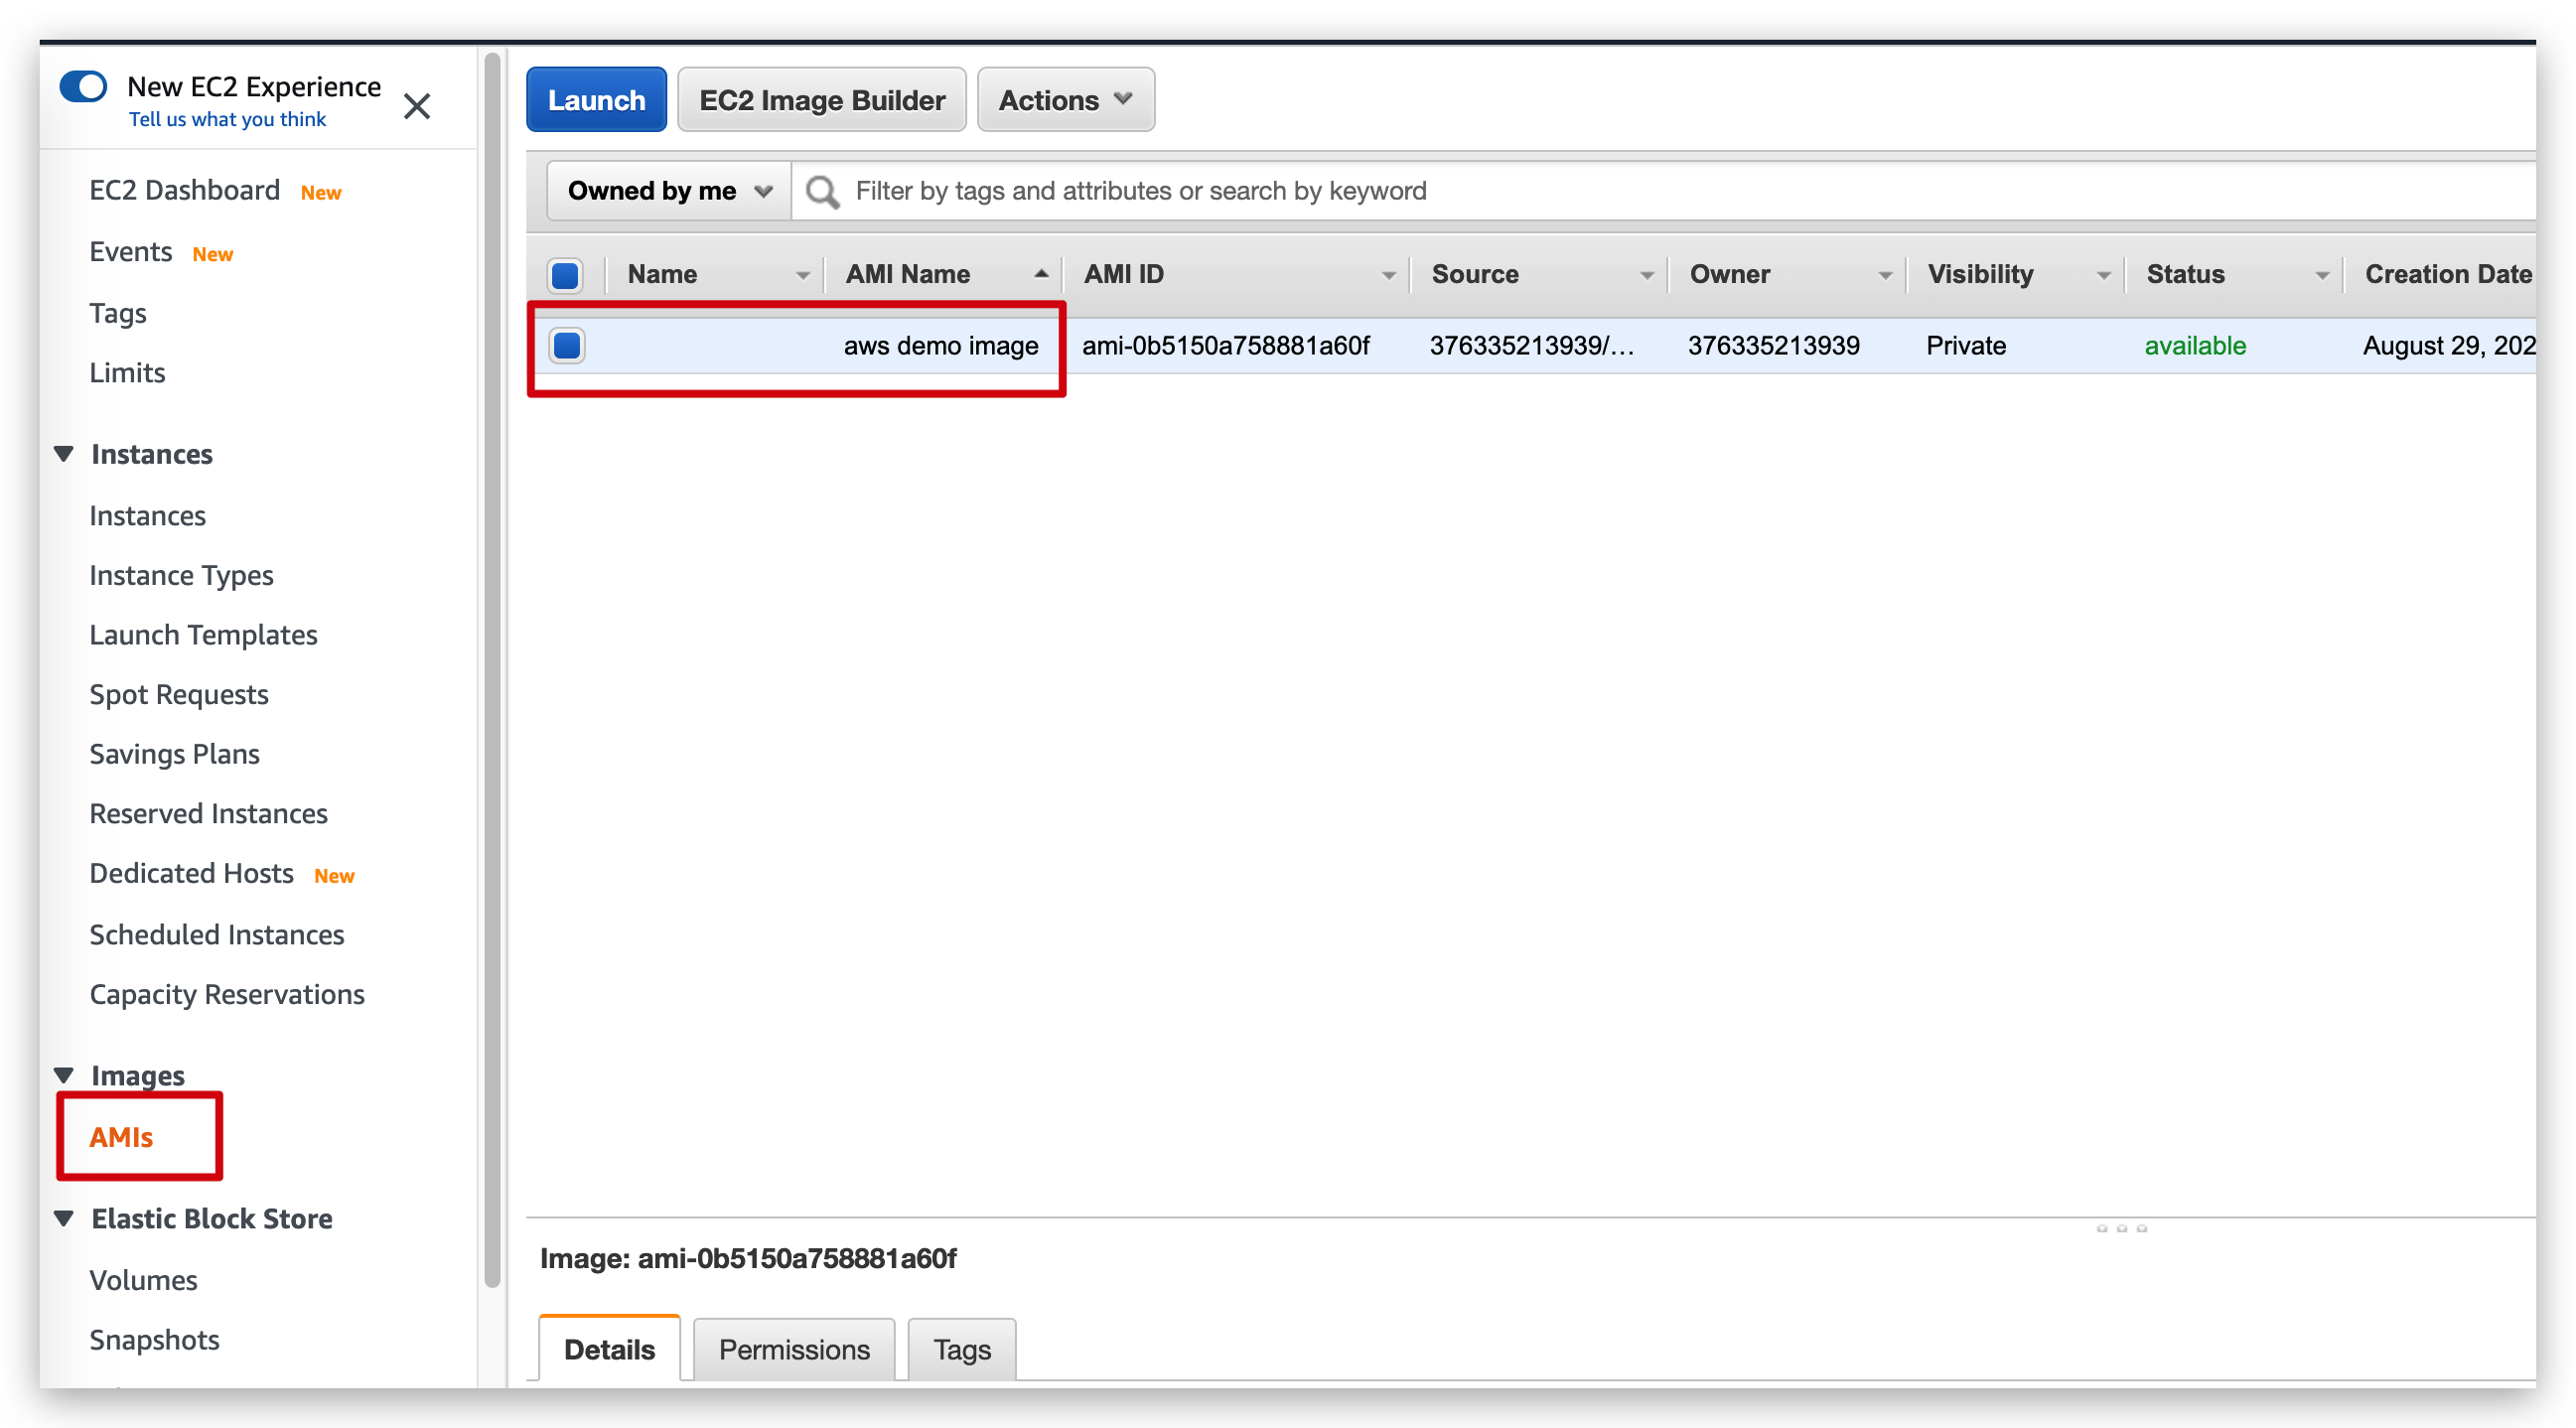
Task: Switch to the Tags tab in details pane
Action: coord(962,1350)
